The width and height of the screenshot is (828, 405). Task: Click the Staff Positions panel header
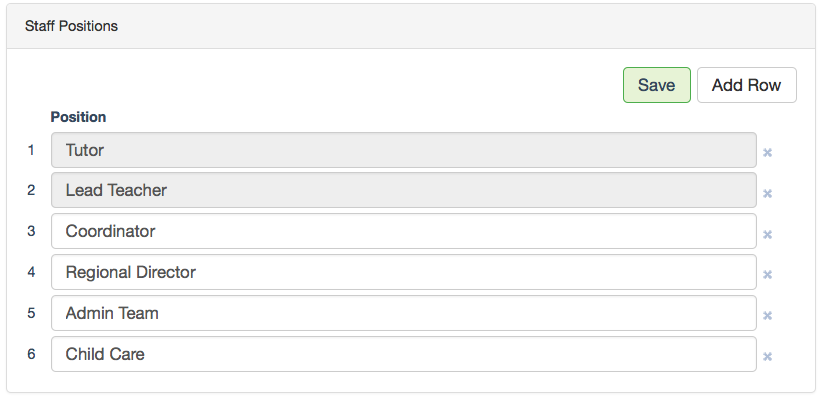click(x=71, y=26)
